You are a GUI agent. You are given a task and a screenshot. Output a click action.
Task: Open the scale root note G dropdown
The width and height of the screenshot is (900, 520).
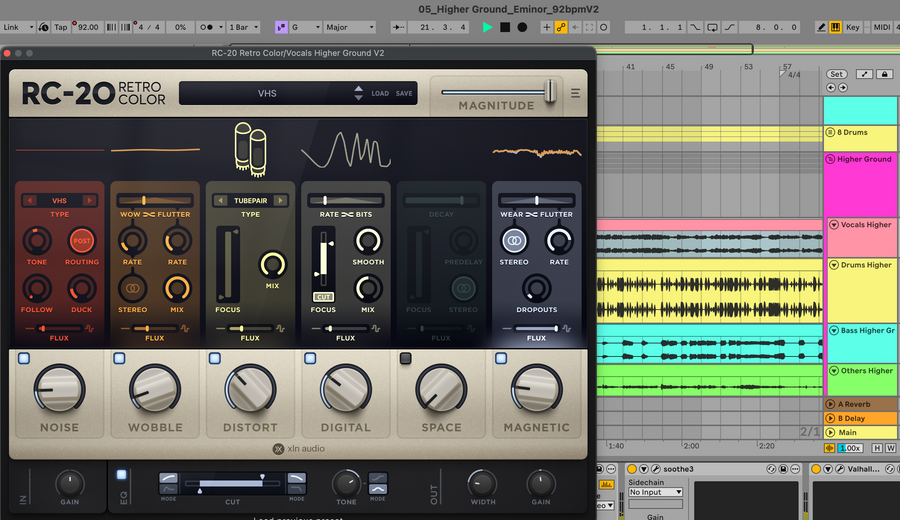(x=305, y=27)
